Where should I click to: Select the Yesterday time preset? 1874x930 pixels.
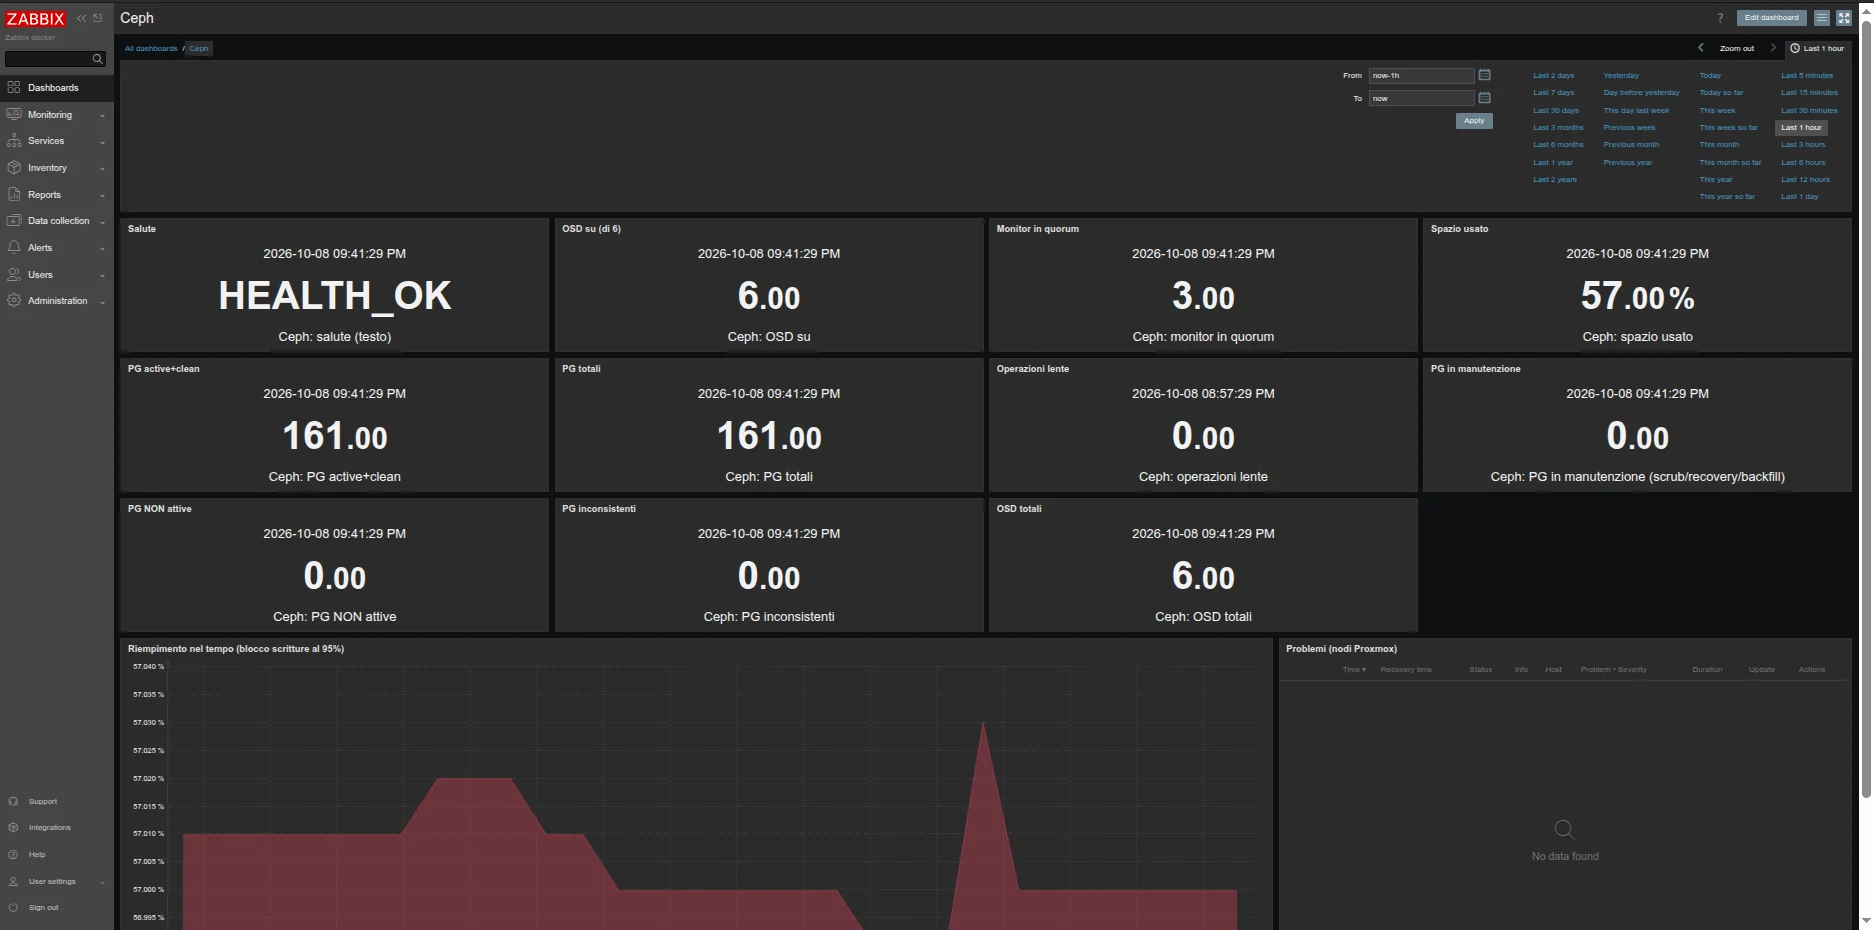1621,76
